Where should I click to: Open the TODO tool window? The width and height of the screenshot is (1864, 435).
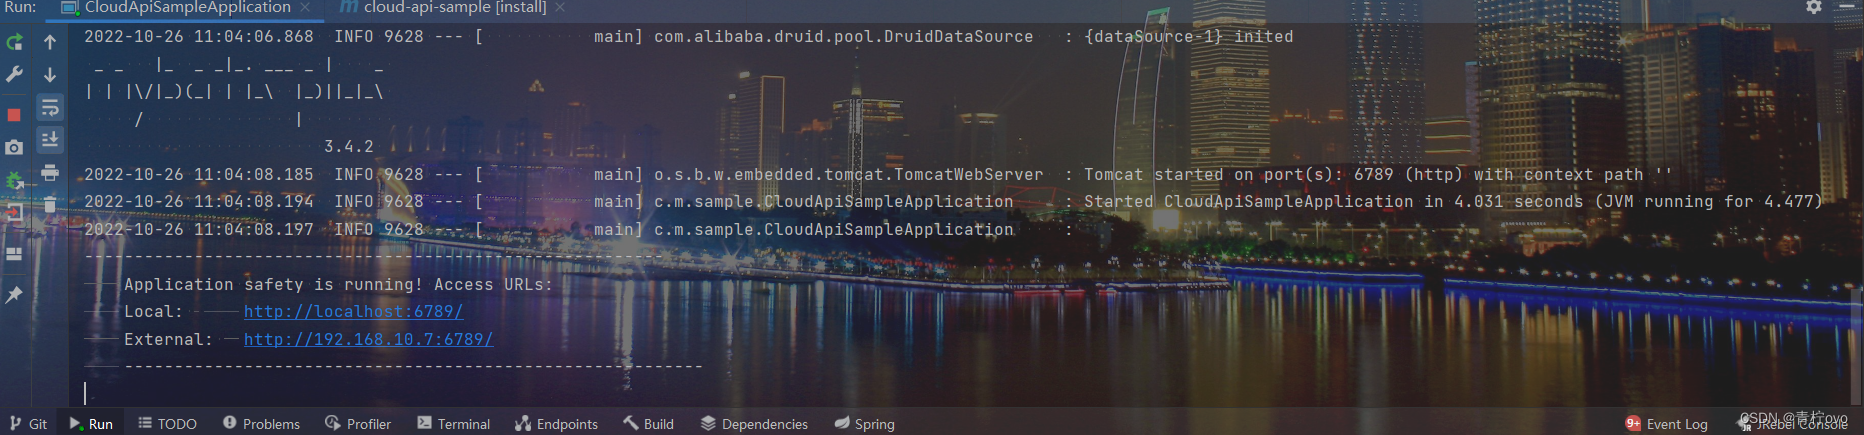167,424
